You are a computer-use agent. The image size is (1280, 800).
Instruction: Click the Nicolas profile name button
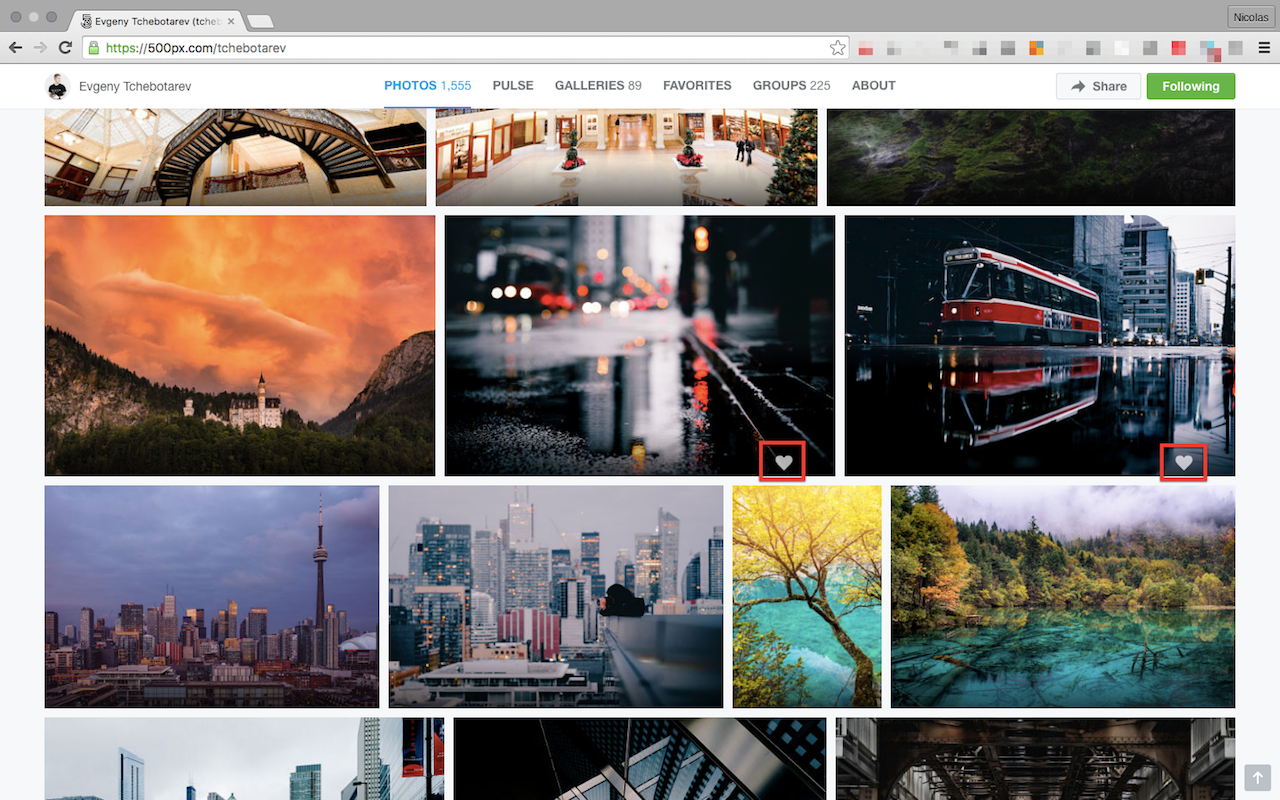(1250, 17)
